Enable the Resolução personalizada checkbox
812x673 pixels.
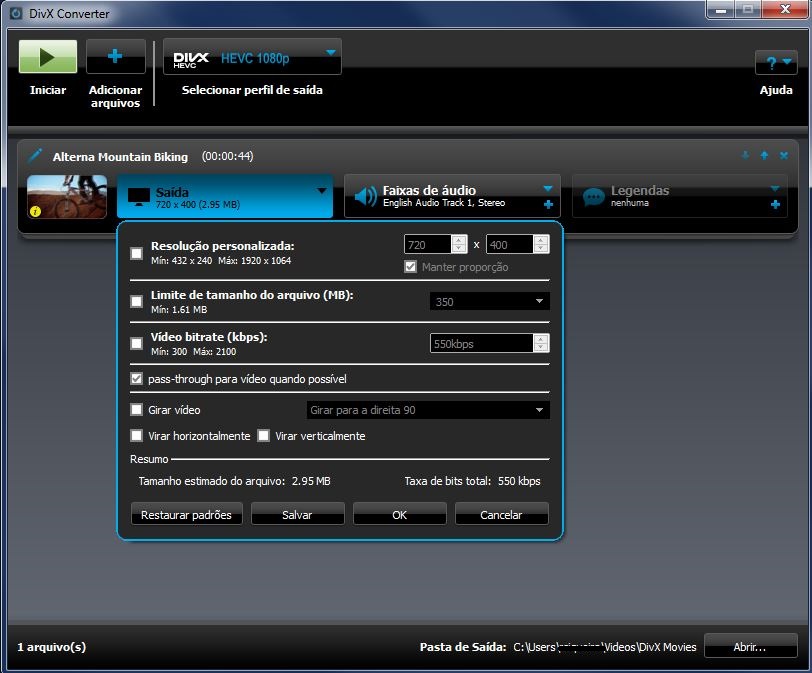(137, 253)
